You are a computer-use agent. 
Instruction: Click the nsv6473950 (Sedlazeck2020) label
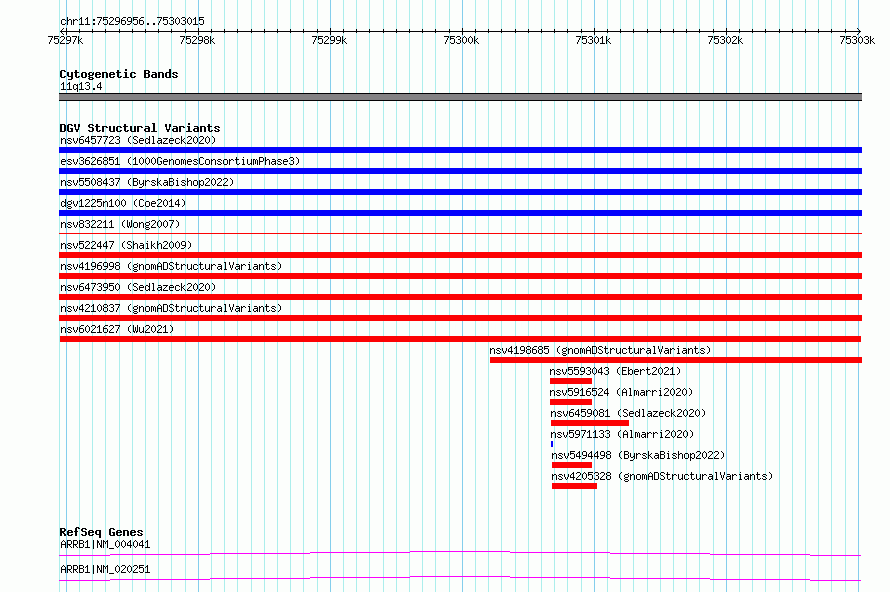[x=138, y=287]
